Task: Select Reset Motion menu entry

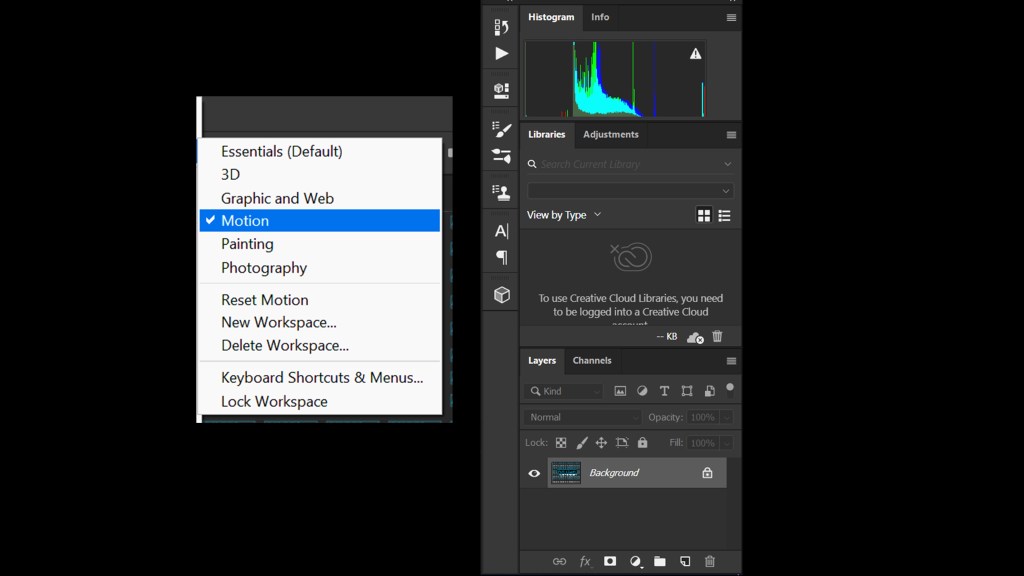Action: [x=265, y=300]
